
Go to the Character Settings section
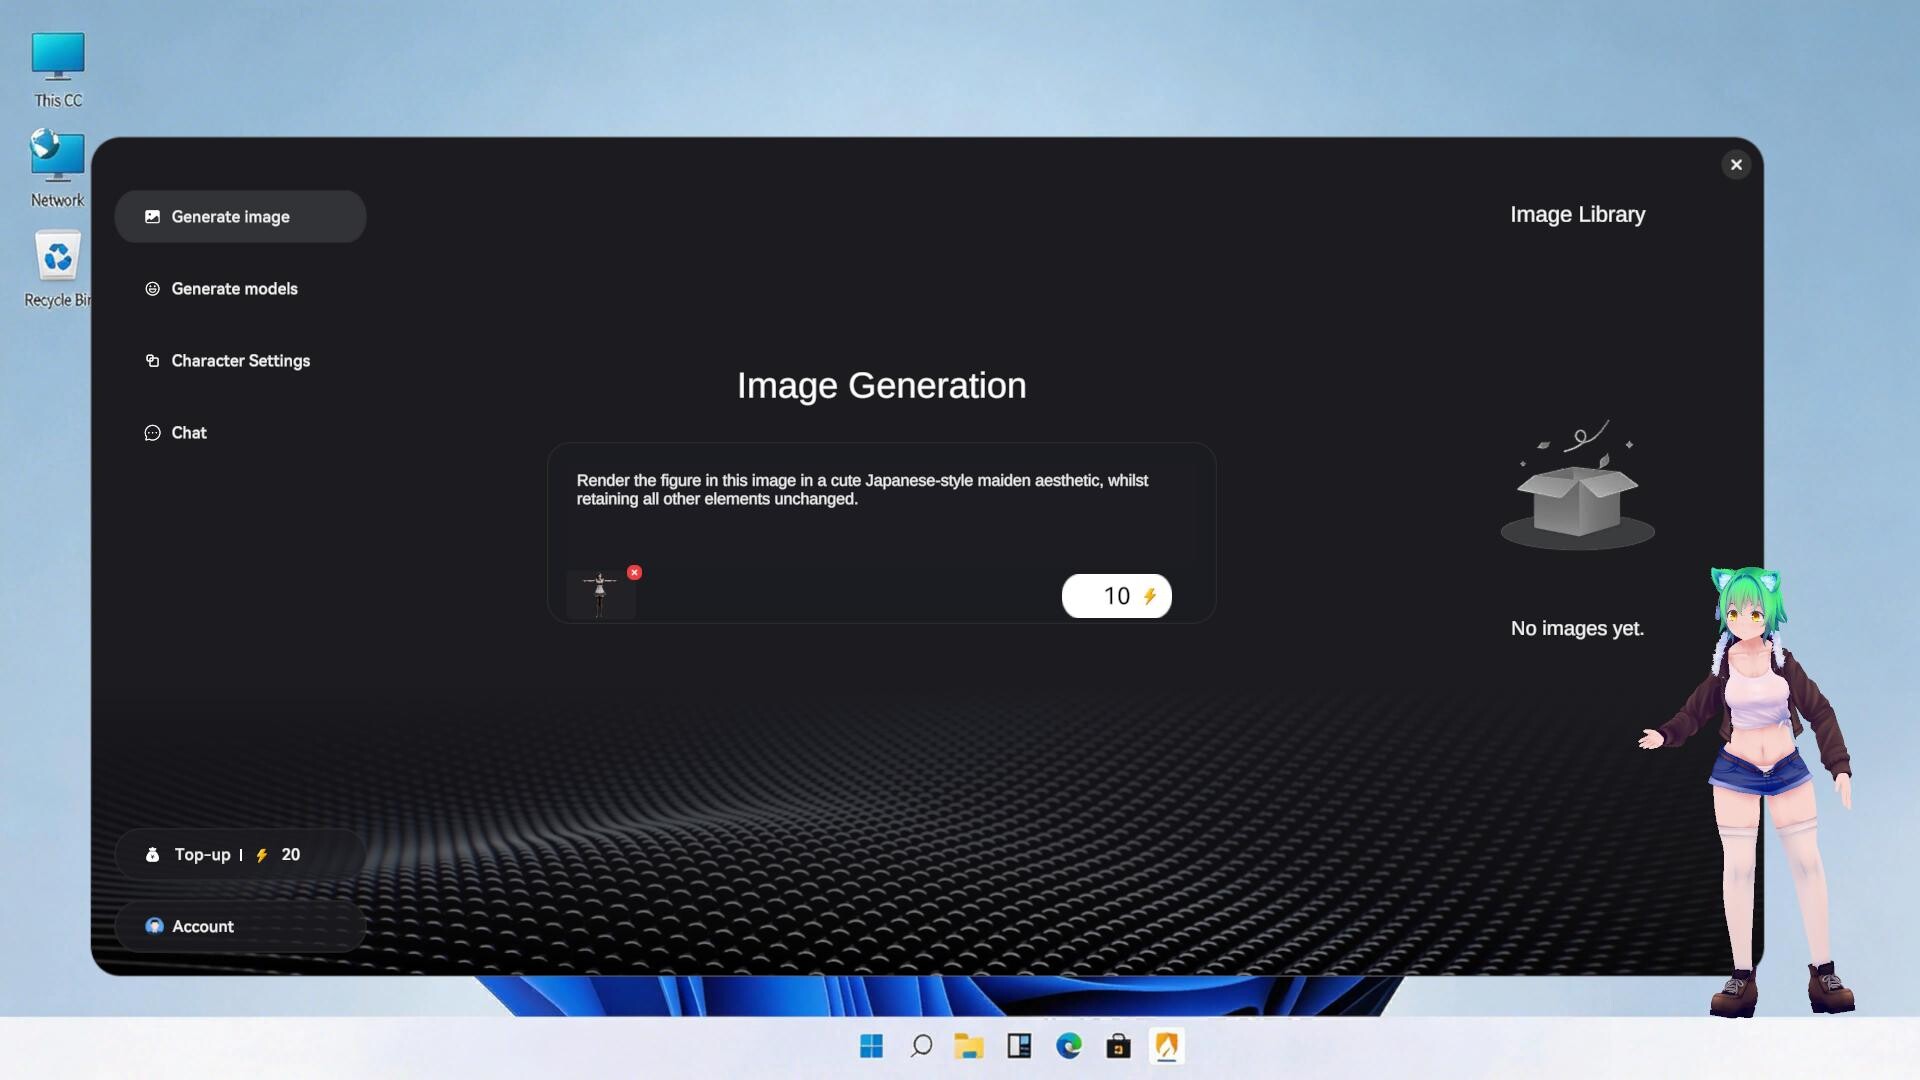point(240,360)
